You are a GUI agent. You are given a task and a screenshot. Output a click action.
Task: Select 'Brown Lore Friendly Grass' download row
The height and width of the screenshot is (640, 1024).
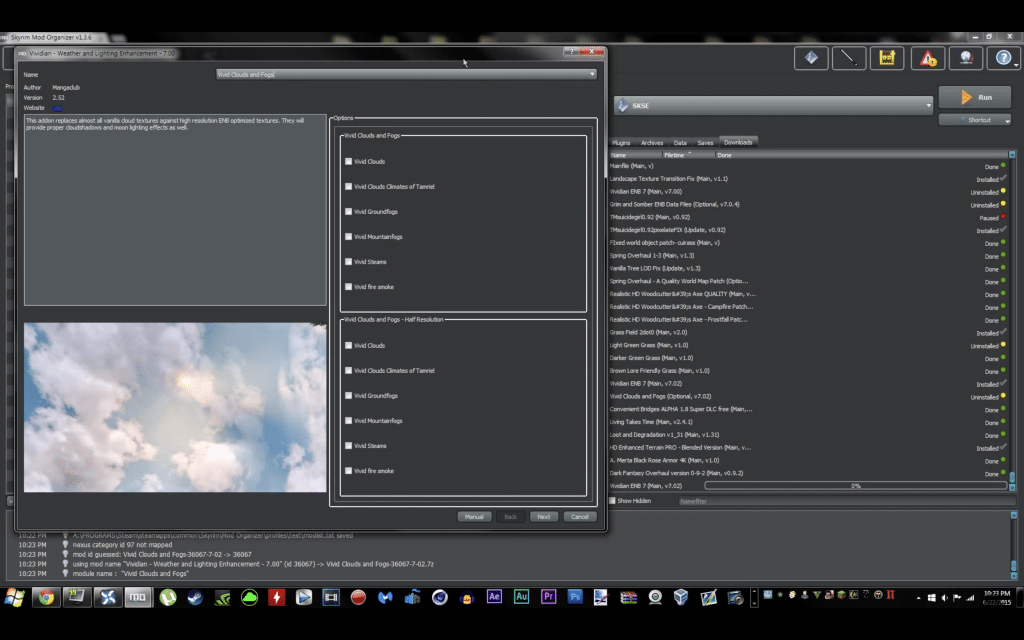click(x=808, y=371)
